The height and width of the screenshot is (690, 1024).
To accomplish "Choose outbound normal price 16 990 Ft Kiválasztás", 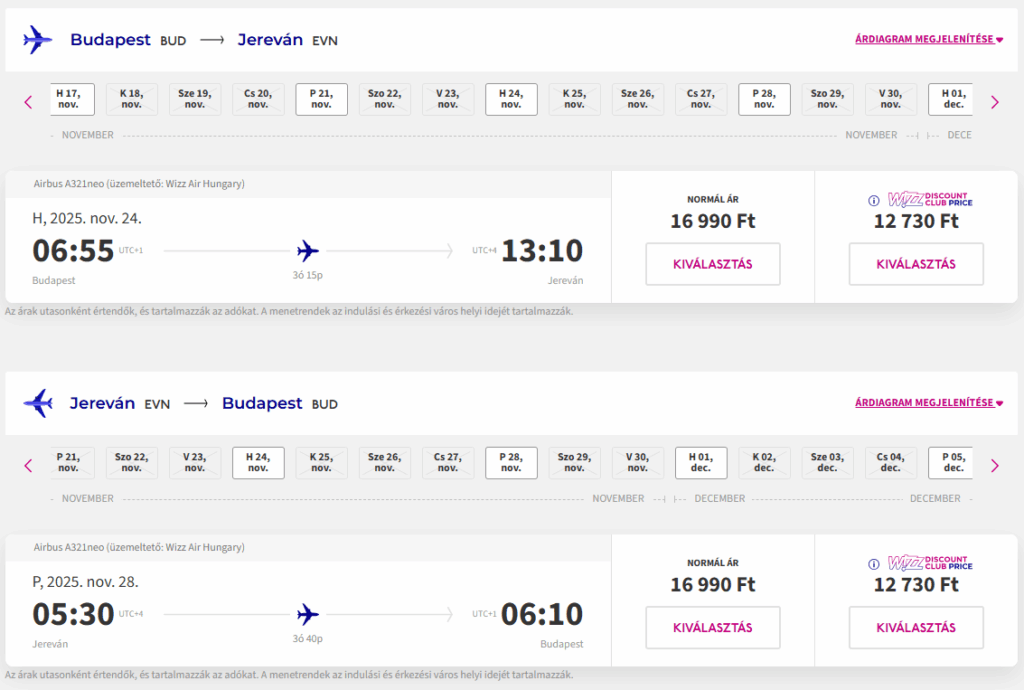I will tap(712, 264).
